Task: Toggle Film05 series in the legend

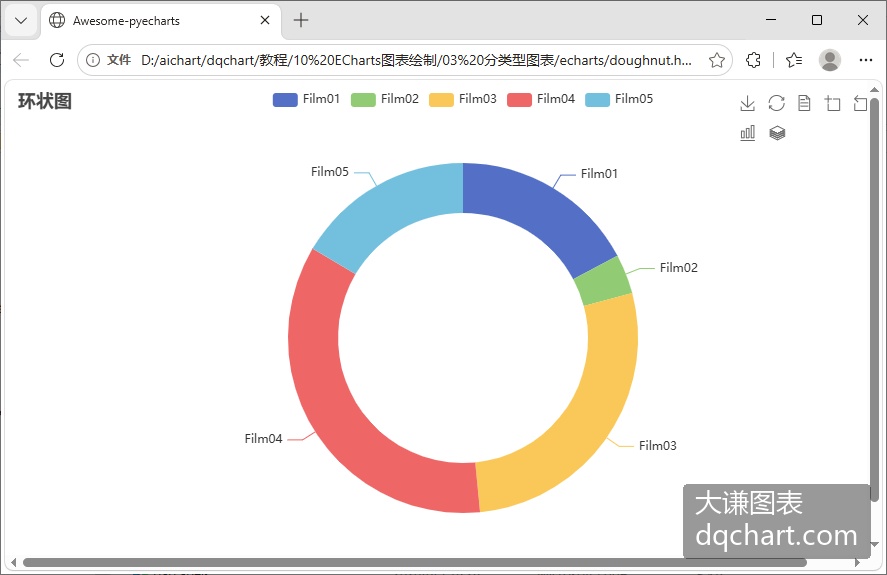Action: click(619, 99)
